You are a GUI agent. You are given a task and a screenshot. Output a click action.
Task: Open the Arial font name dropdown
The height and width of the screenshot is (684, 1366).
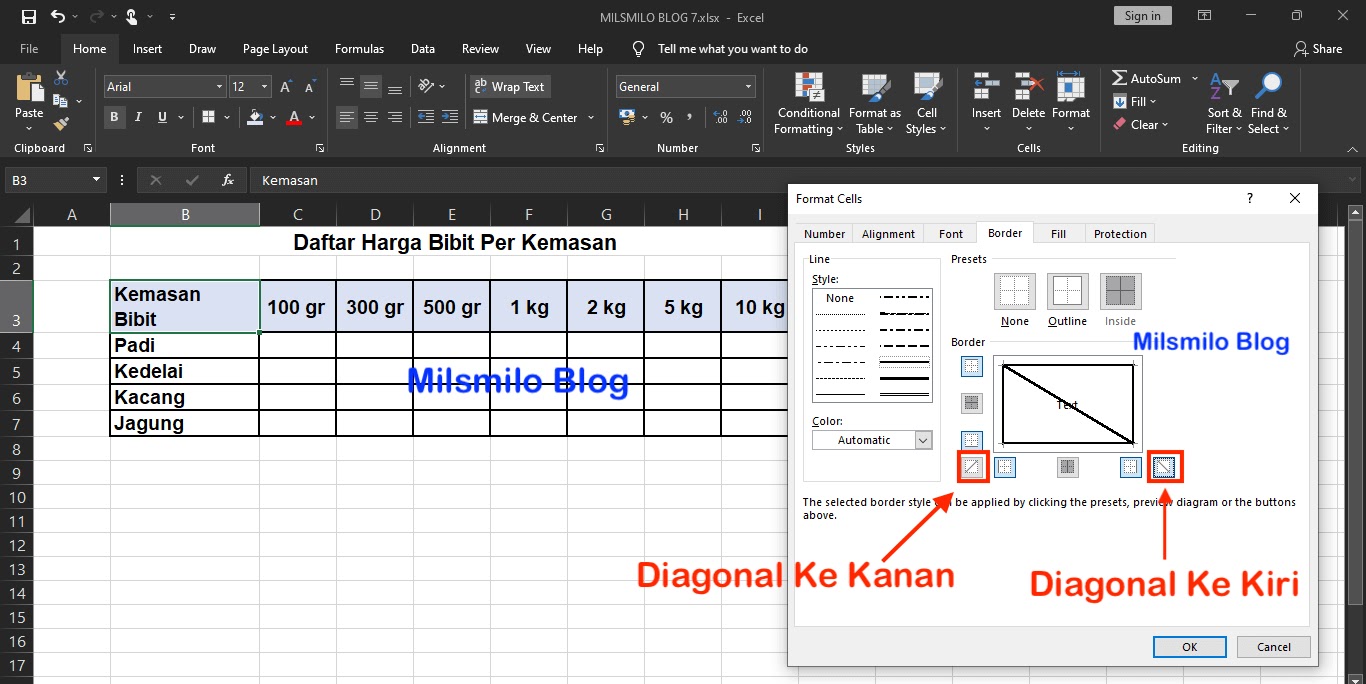coord(219,87)
